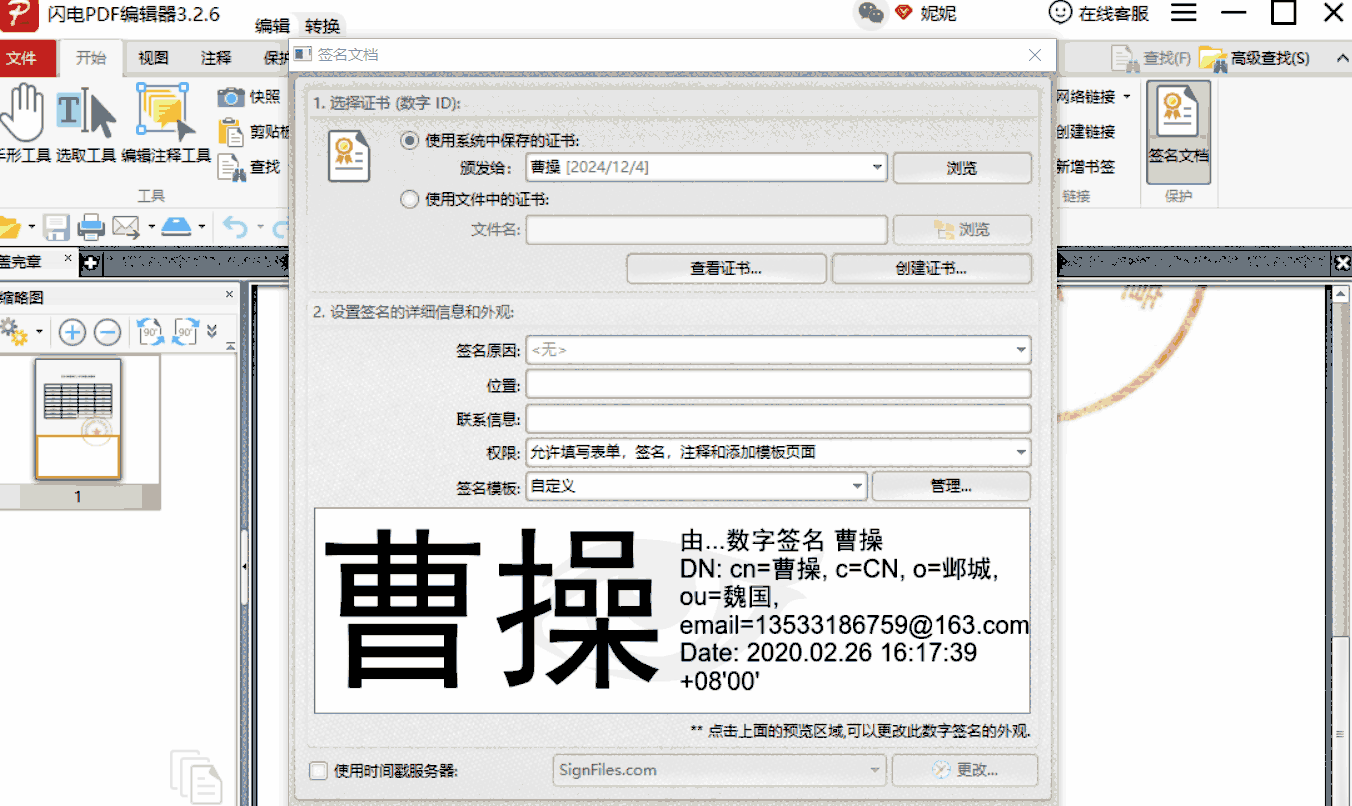
Task: Select the Hand tool (手形工具)
Action: (22, 123)
